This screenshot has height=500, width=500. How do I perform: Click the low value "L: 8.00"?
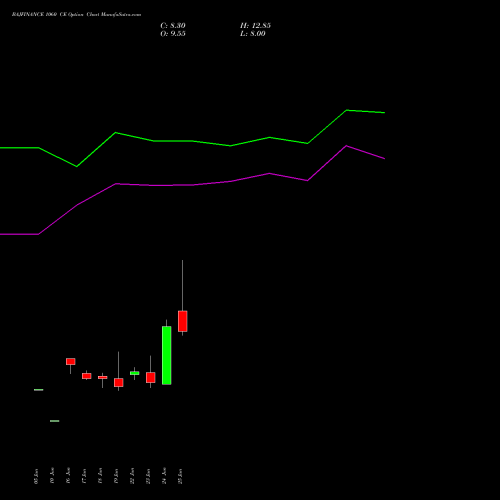point(253,34)
